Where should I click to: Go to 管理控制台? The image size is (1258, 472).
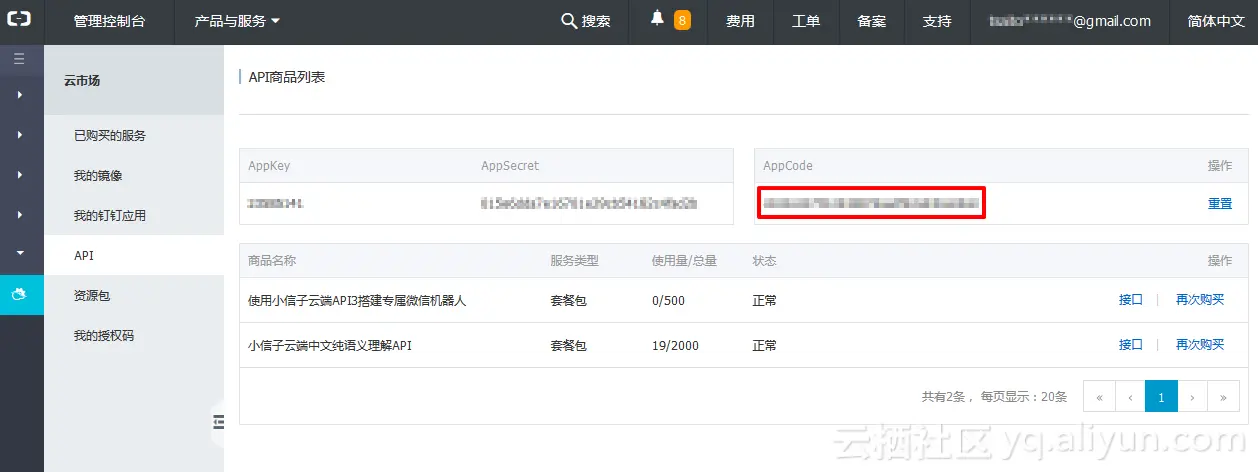click(109, 21)
